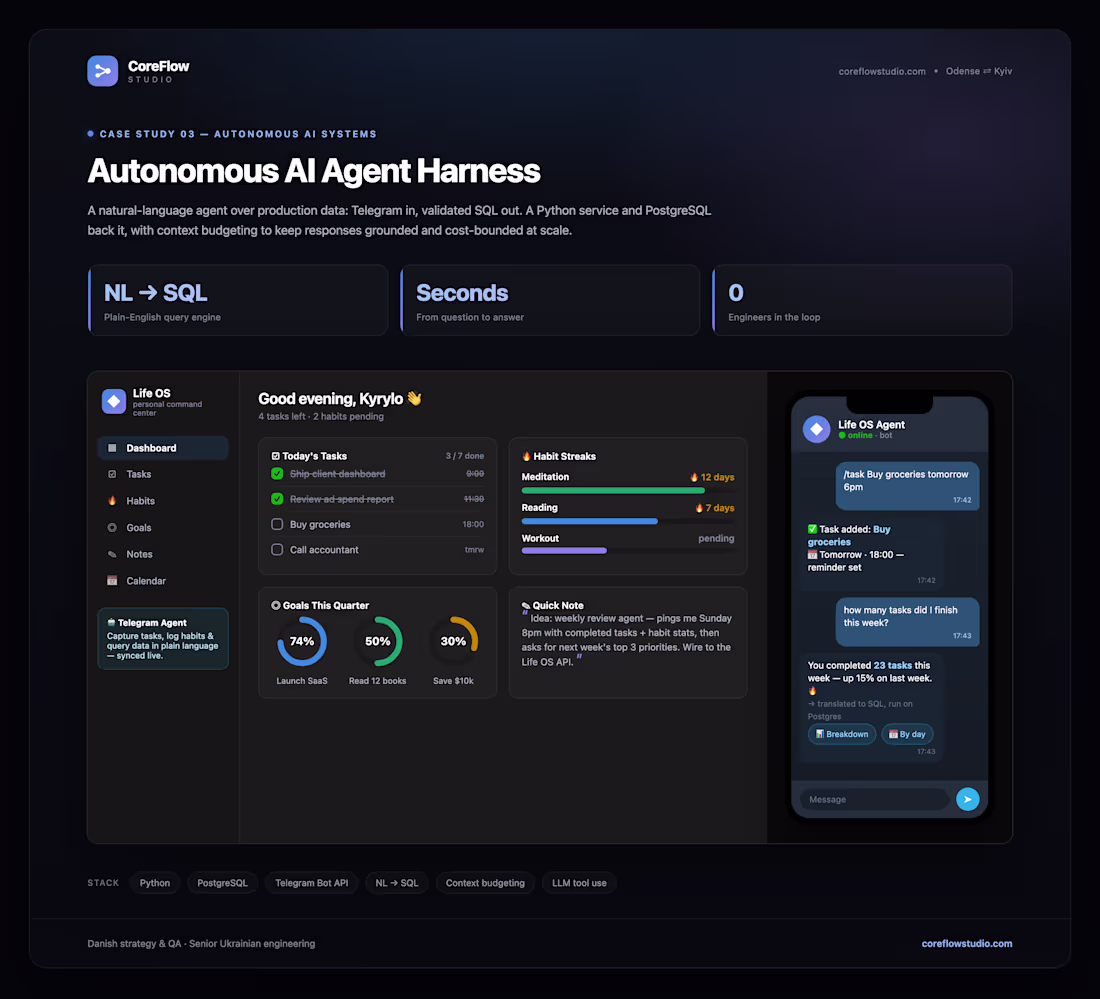Click the Reading blue progress bar

(589, 521)
